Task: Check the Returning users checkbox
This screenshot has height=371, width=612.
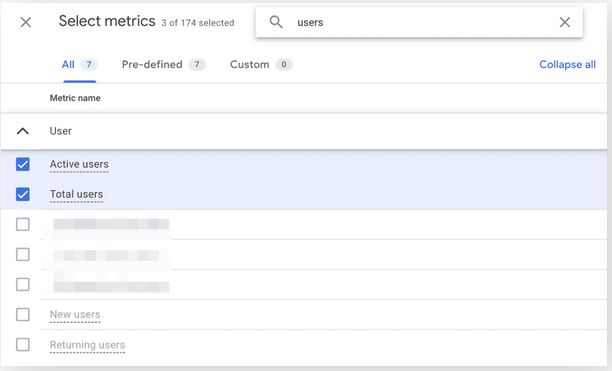Action: tap(23, 345)
